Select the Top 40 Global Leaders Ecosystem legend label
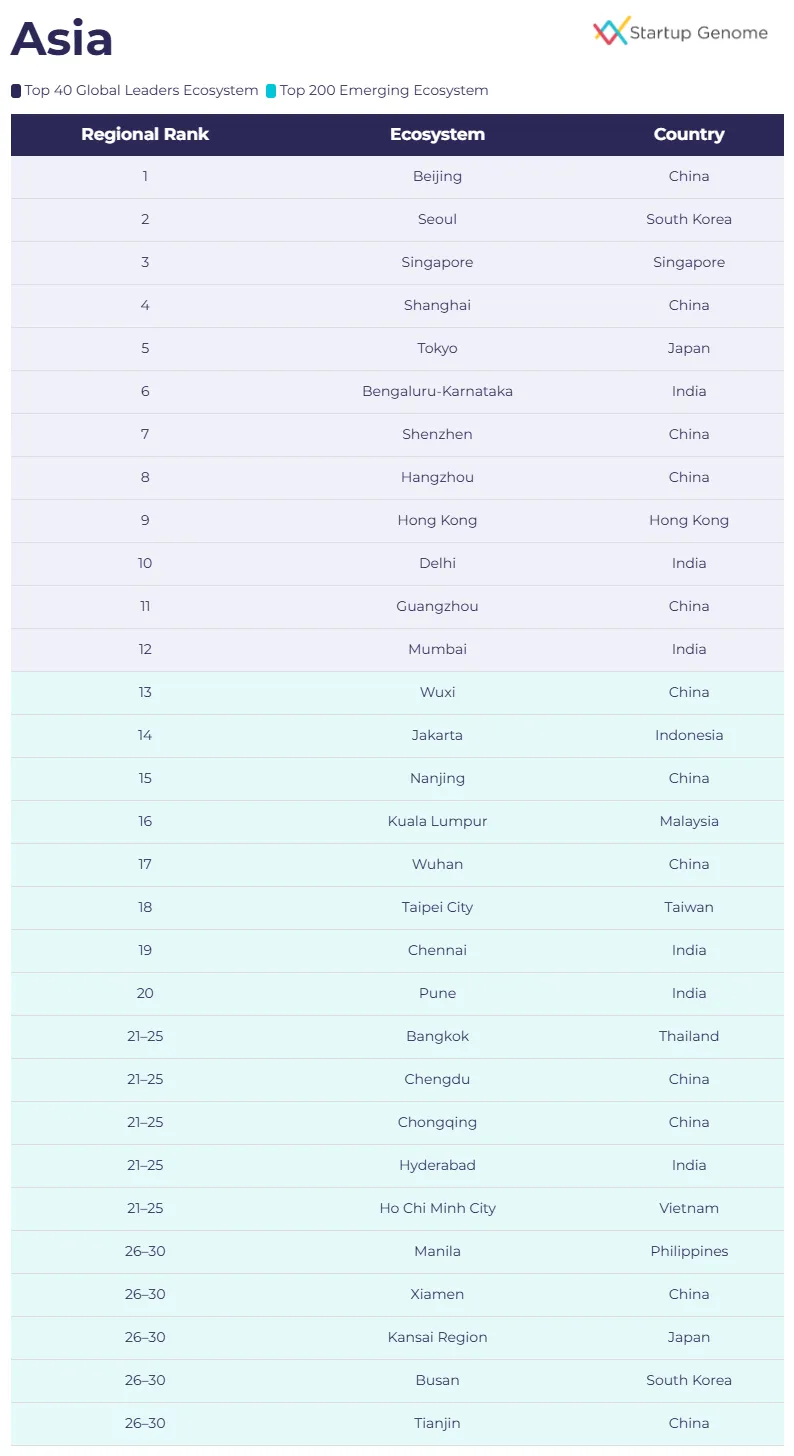794x1456 pixels. click(x=141, y=91)
